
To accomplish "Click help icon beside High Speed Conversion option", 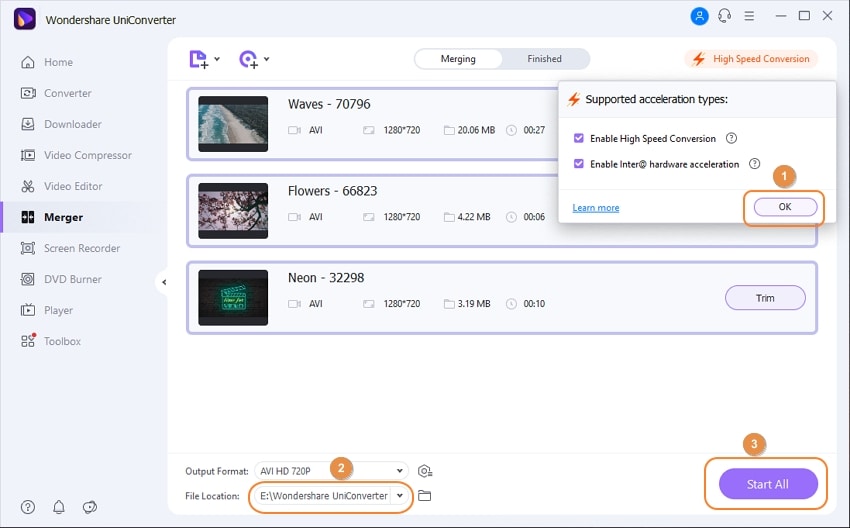I will [x=731, y=138].
